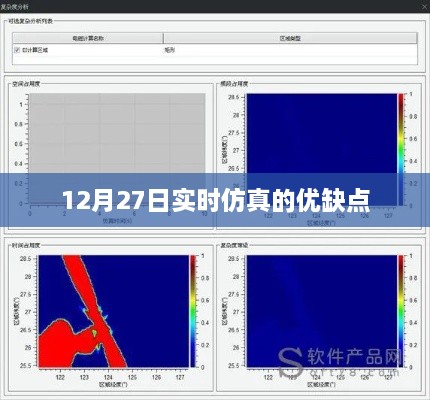Toggle the 计算区域 row checkbox

click(17, 50)
